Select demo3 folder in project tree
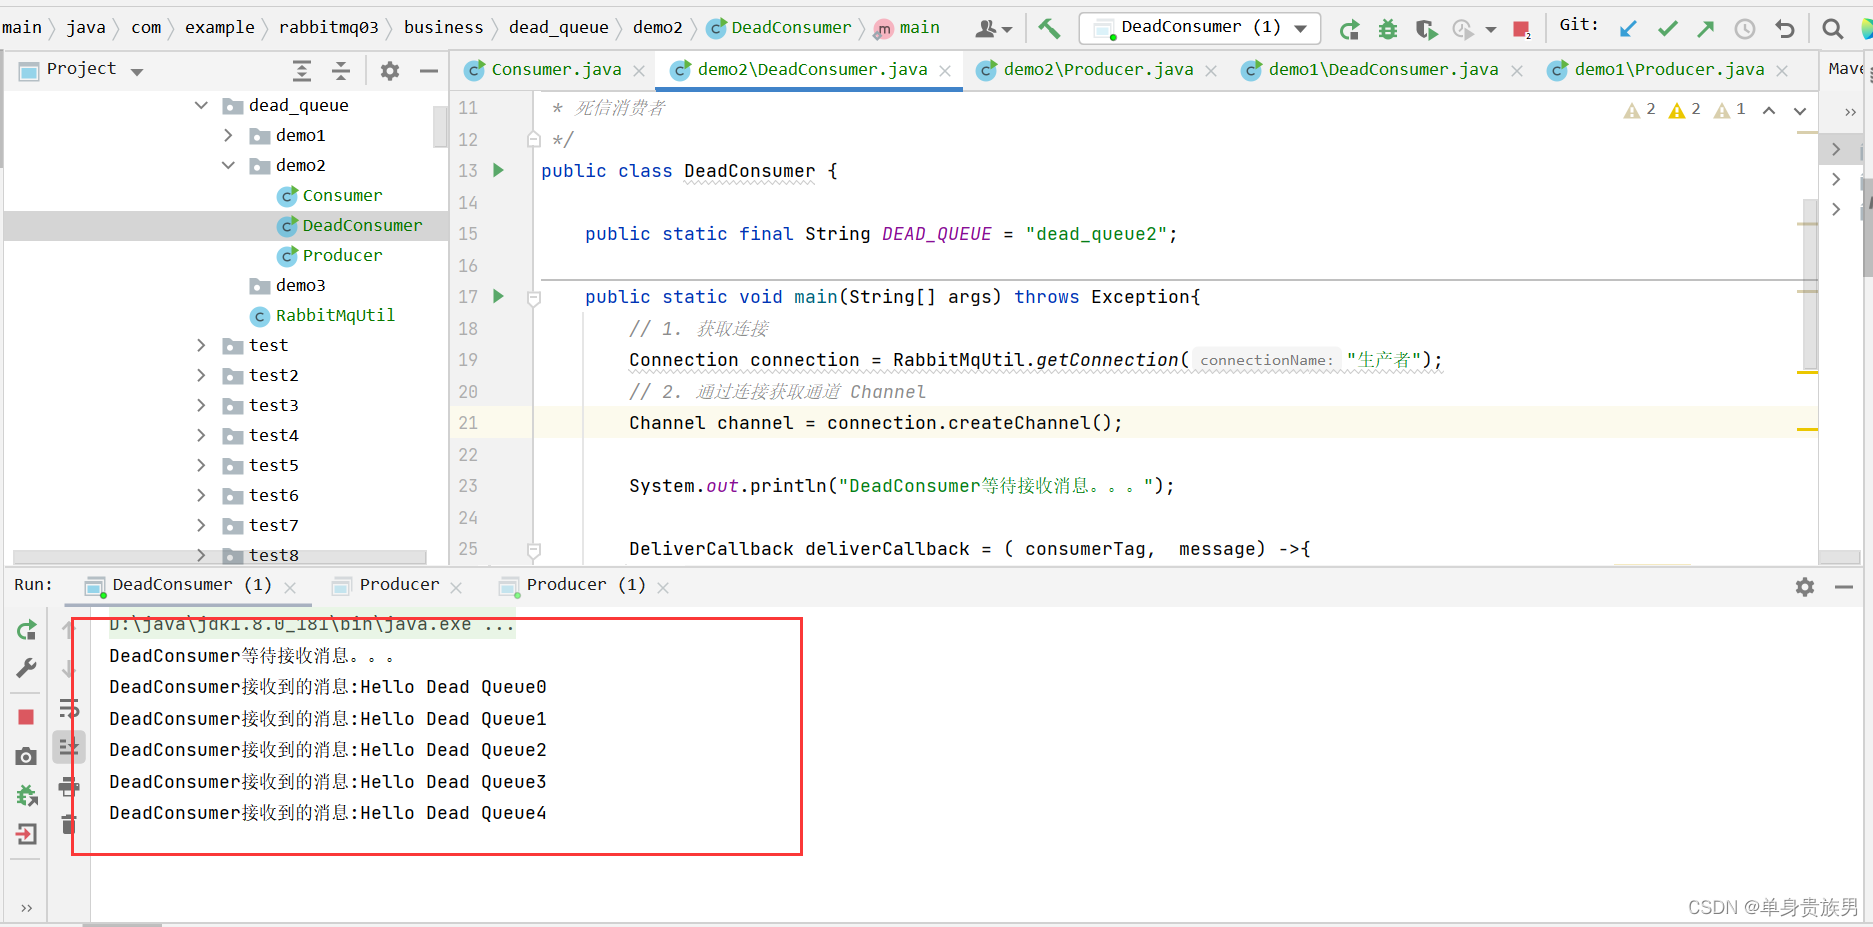 click(300, 285)
